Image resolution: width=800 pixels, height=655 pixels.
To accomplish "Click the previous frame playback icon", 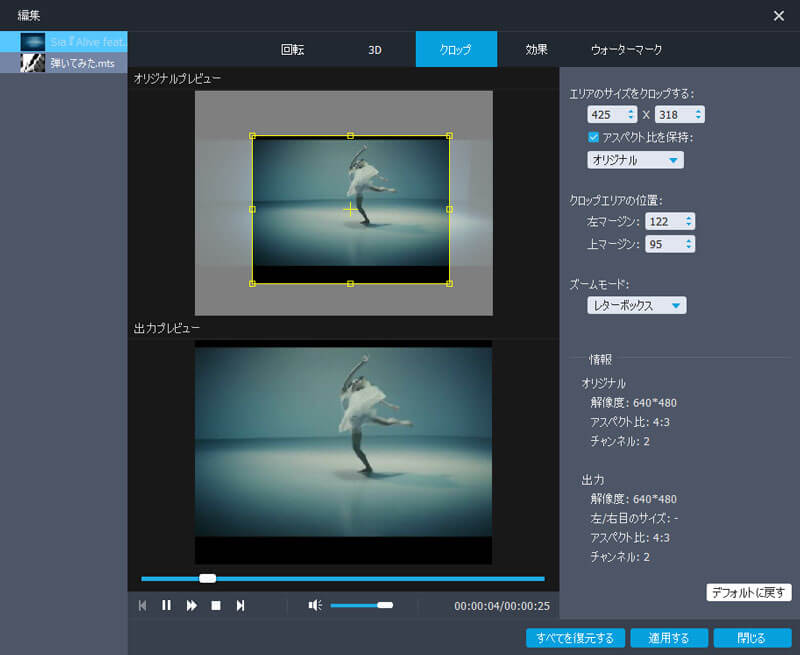I will (x=142, y=605).
